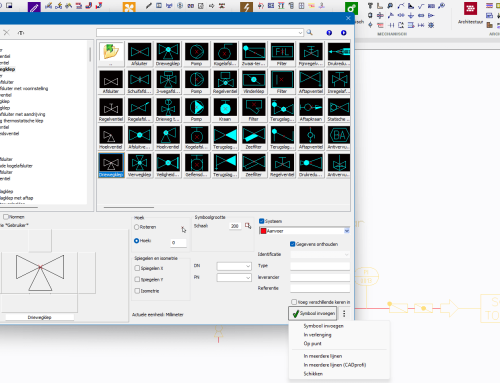Click the grey X delete icon in dialog toolbar
The image size is (500, 383).
tap(6, 33)
